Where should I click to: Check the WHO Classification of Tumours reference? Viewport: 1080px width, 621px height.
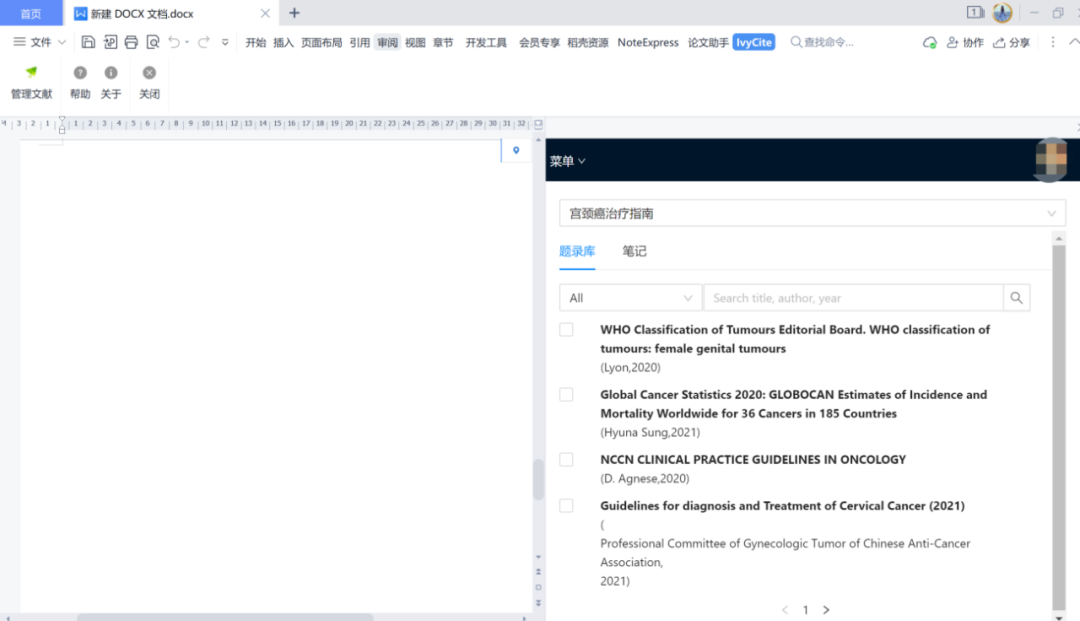tap(566, 330)
